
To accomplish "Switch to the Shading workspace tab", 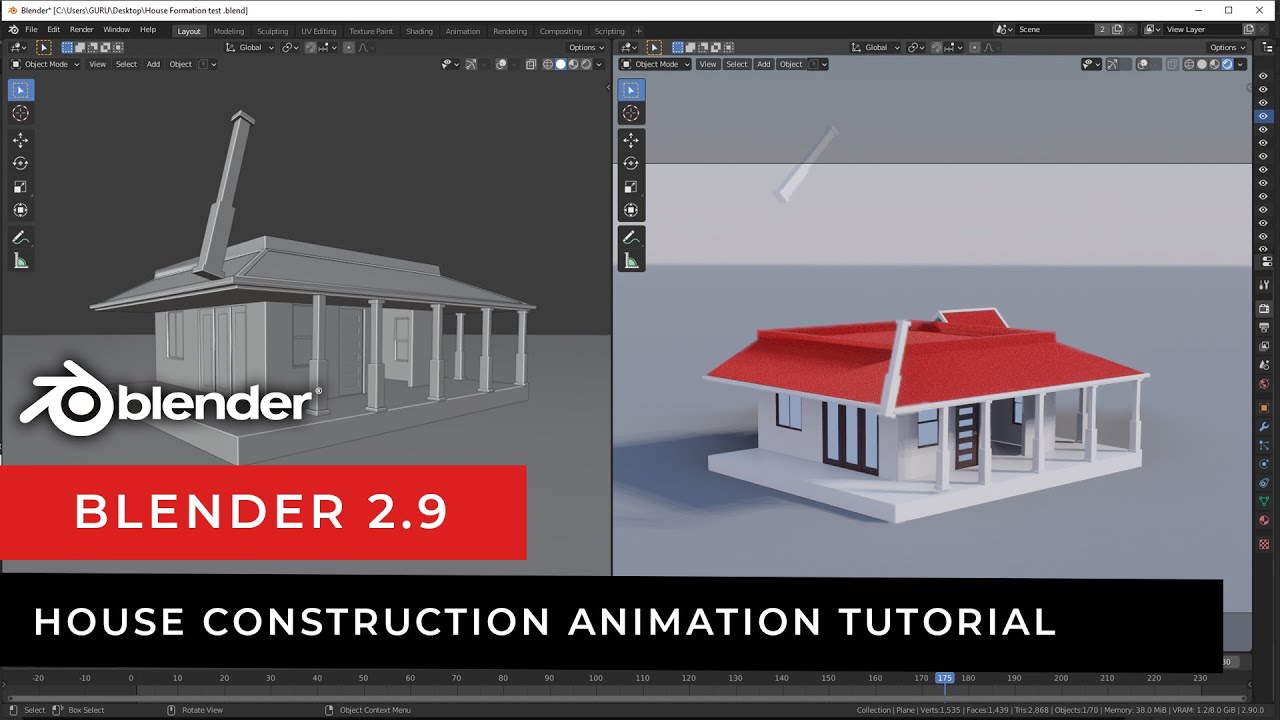I will click(x=419, y=31).
